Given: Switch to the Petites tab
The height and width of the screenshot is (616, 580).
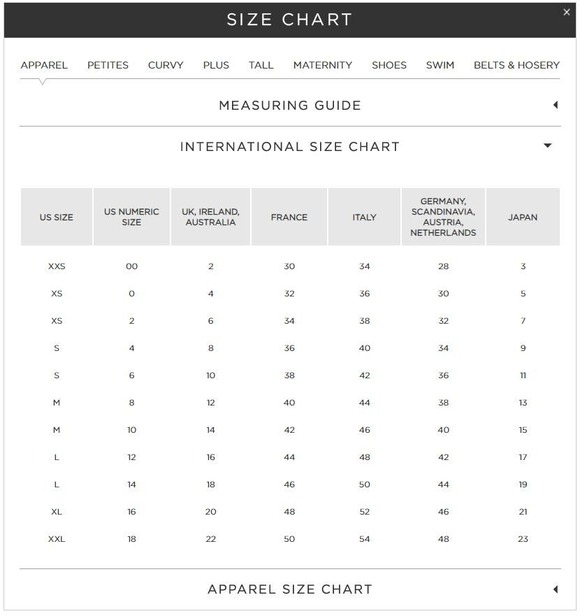Looking at the screenshot, I should pos(108,65).
